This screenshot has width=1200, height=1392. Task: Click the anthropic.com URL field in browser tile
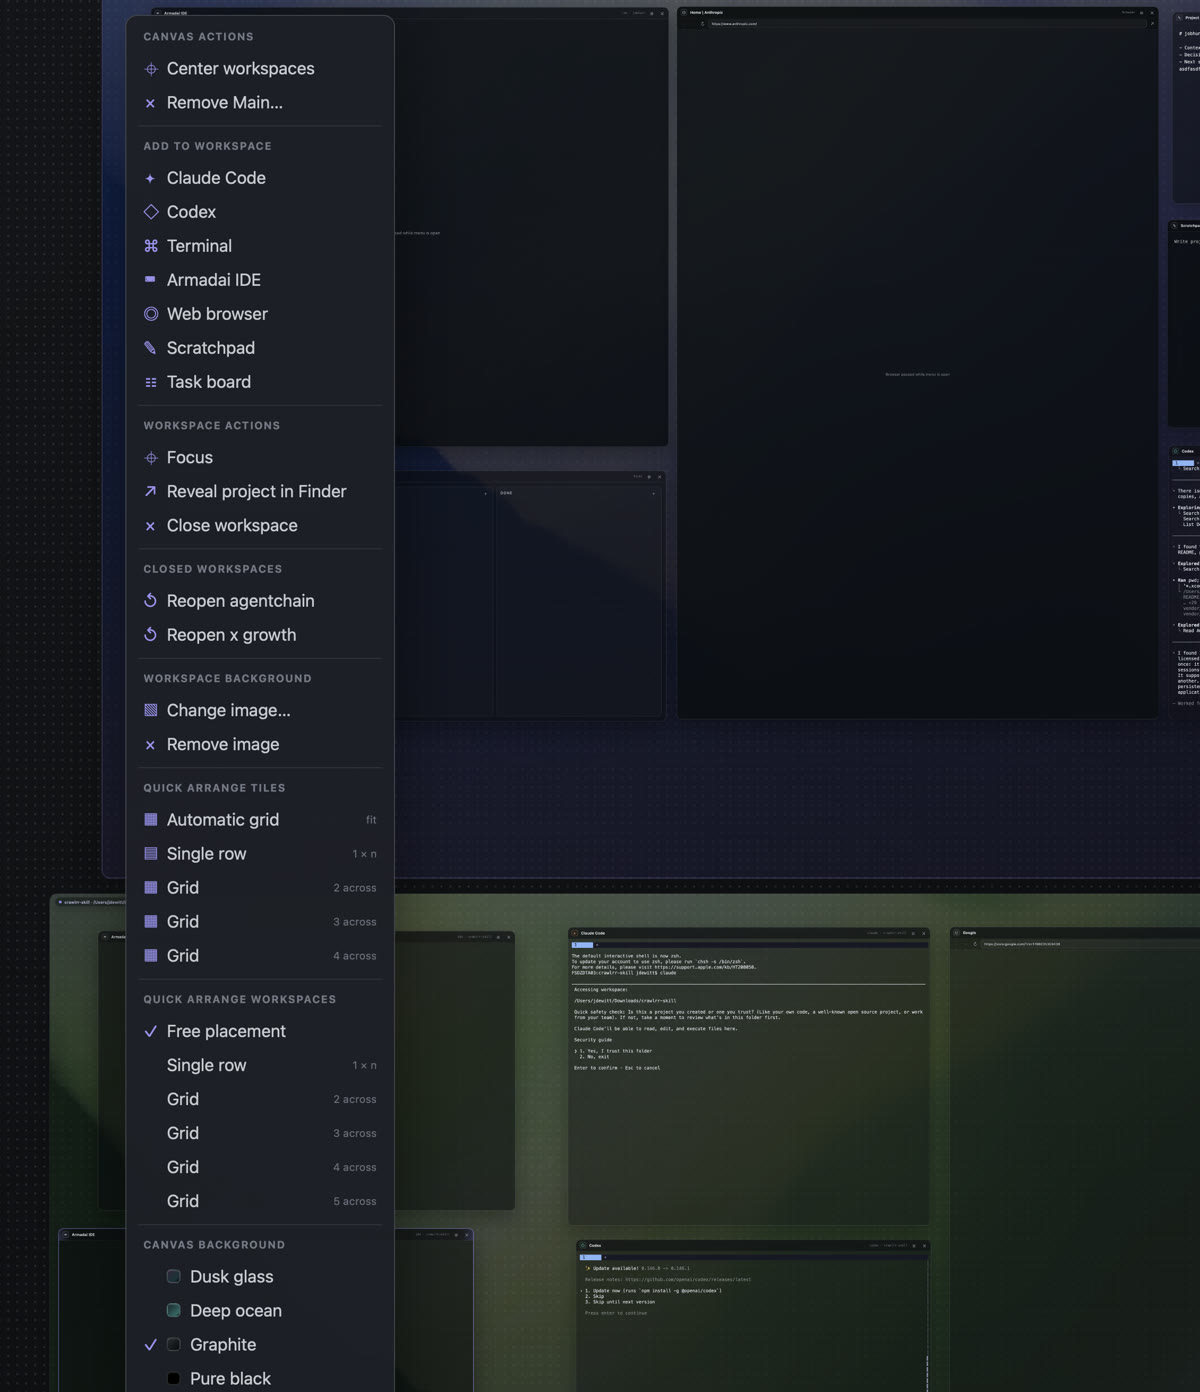coord(925,23)
